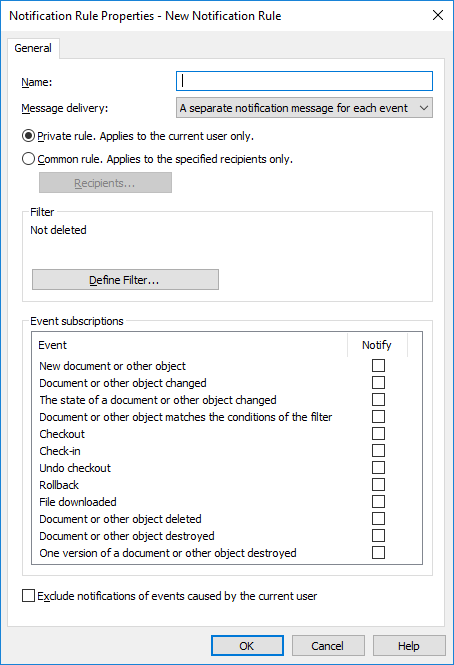Open Help for notification rules
This screenshot has width=454, height=665.
point(409,645)
